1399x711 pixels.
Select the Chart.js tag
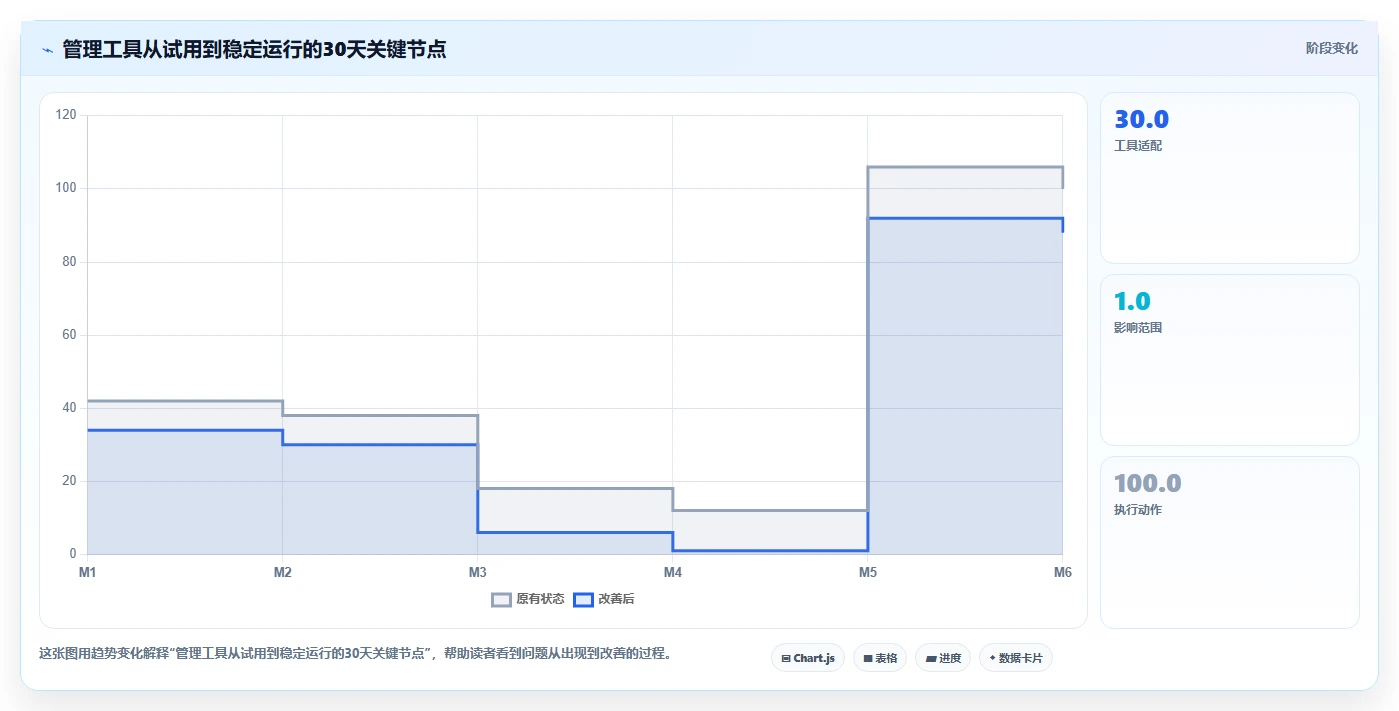pyautogui.click(x=808, y=658)
